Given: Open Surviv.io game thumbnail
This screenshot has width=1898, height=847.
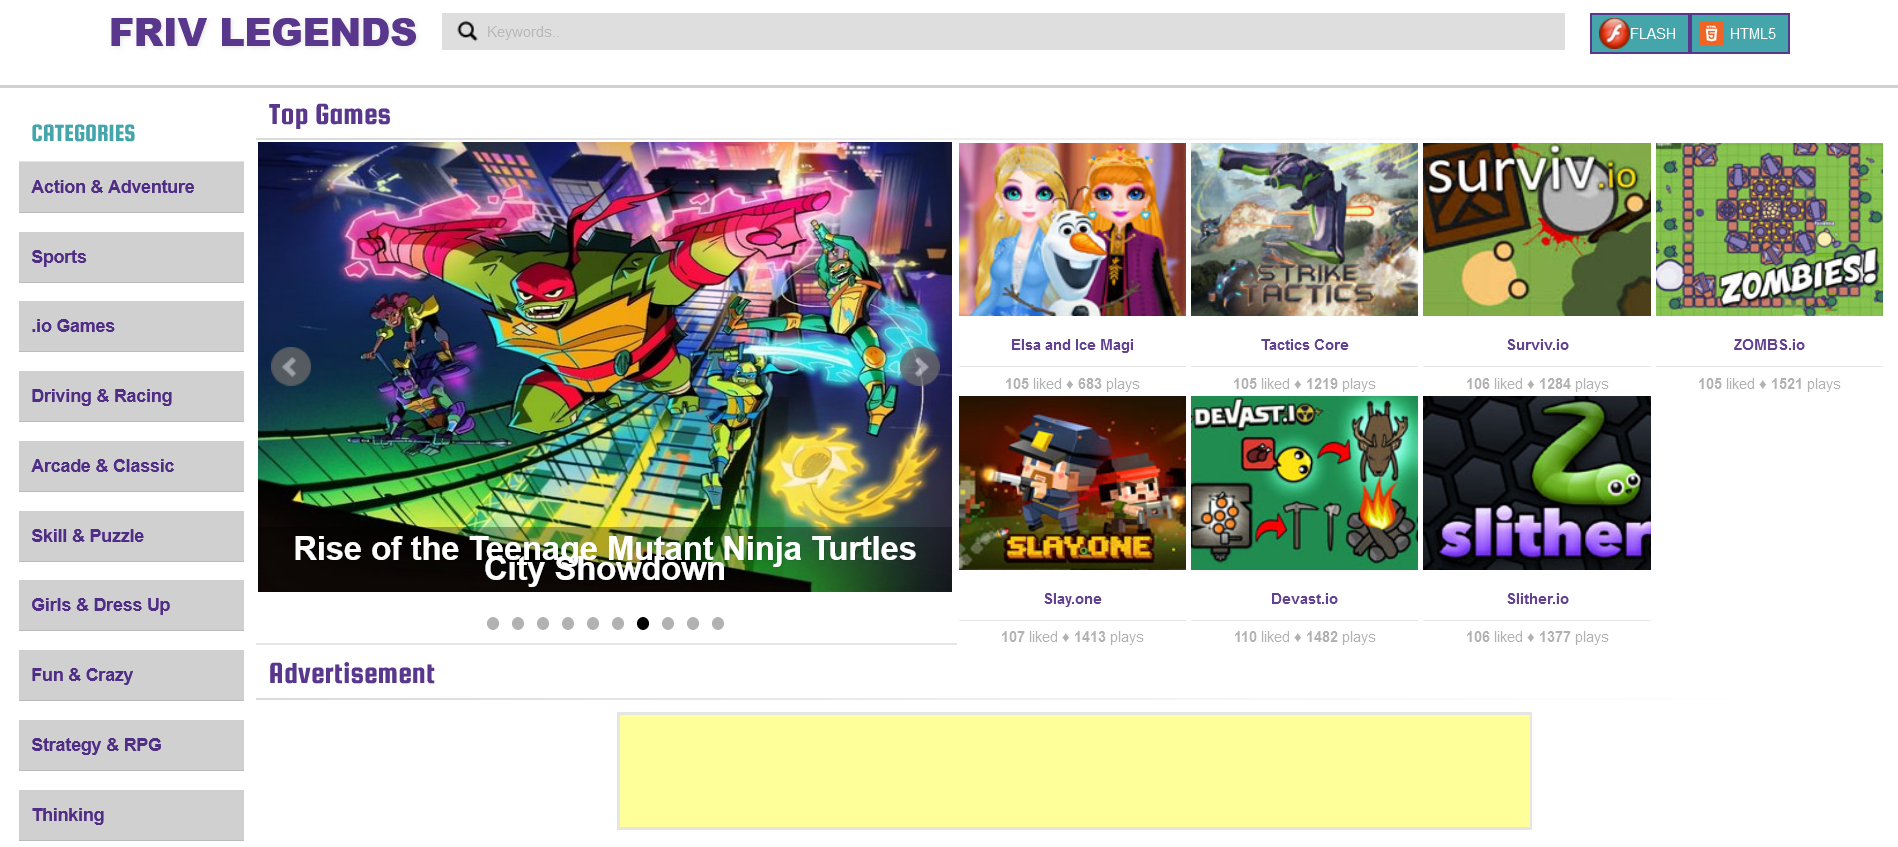Looking at the screenshot, I should click(1537, 229).
